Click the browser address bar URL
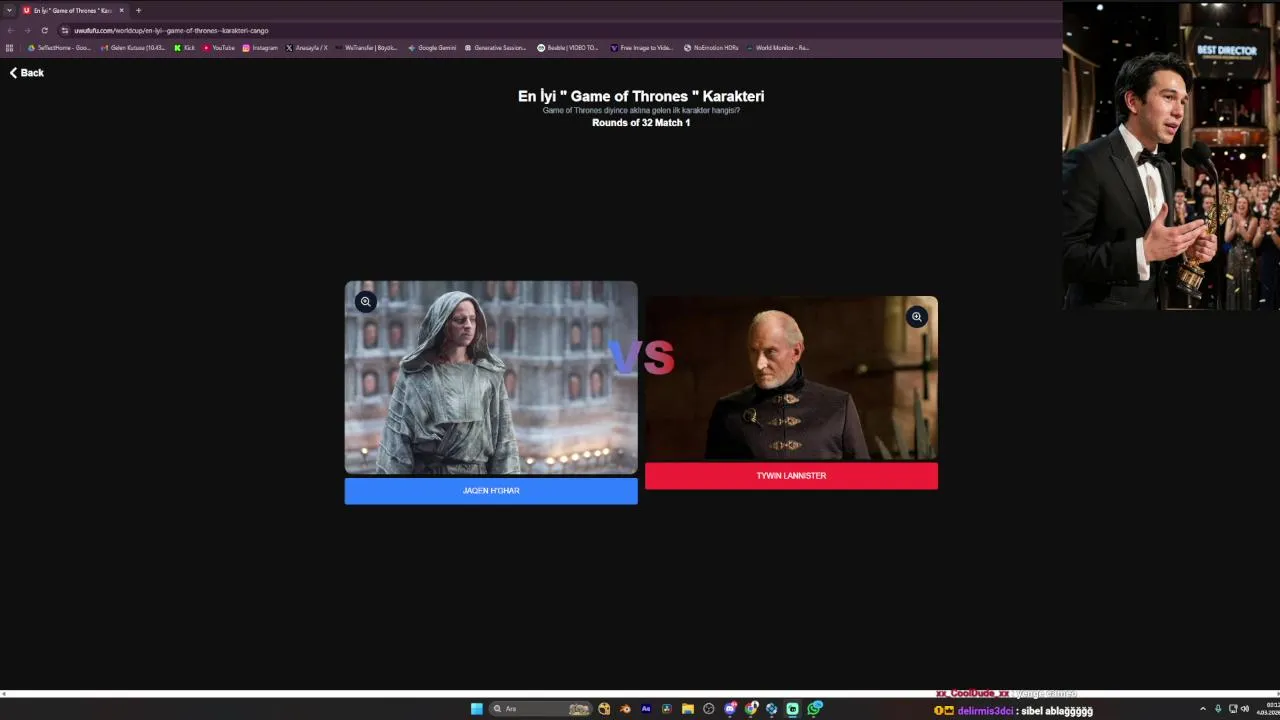The image size is (1280, 720). (x=171, y=30)
